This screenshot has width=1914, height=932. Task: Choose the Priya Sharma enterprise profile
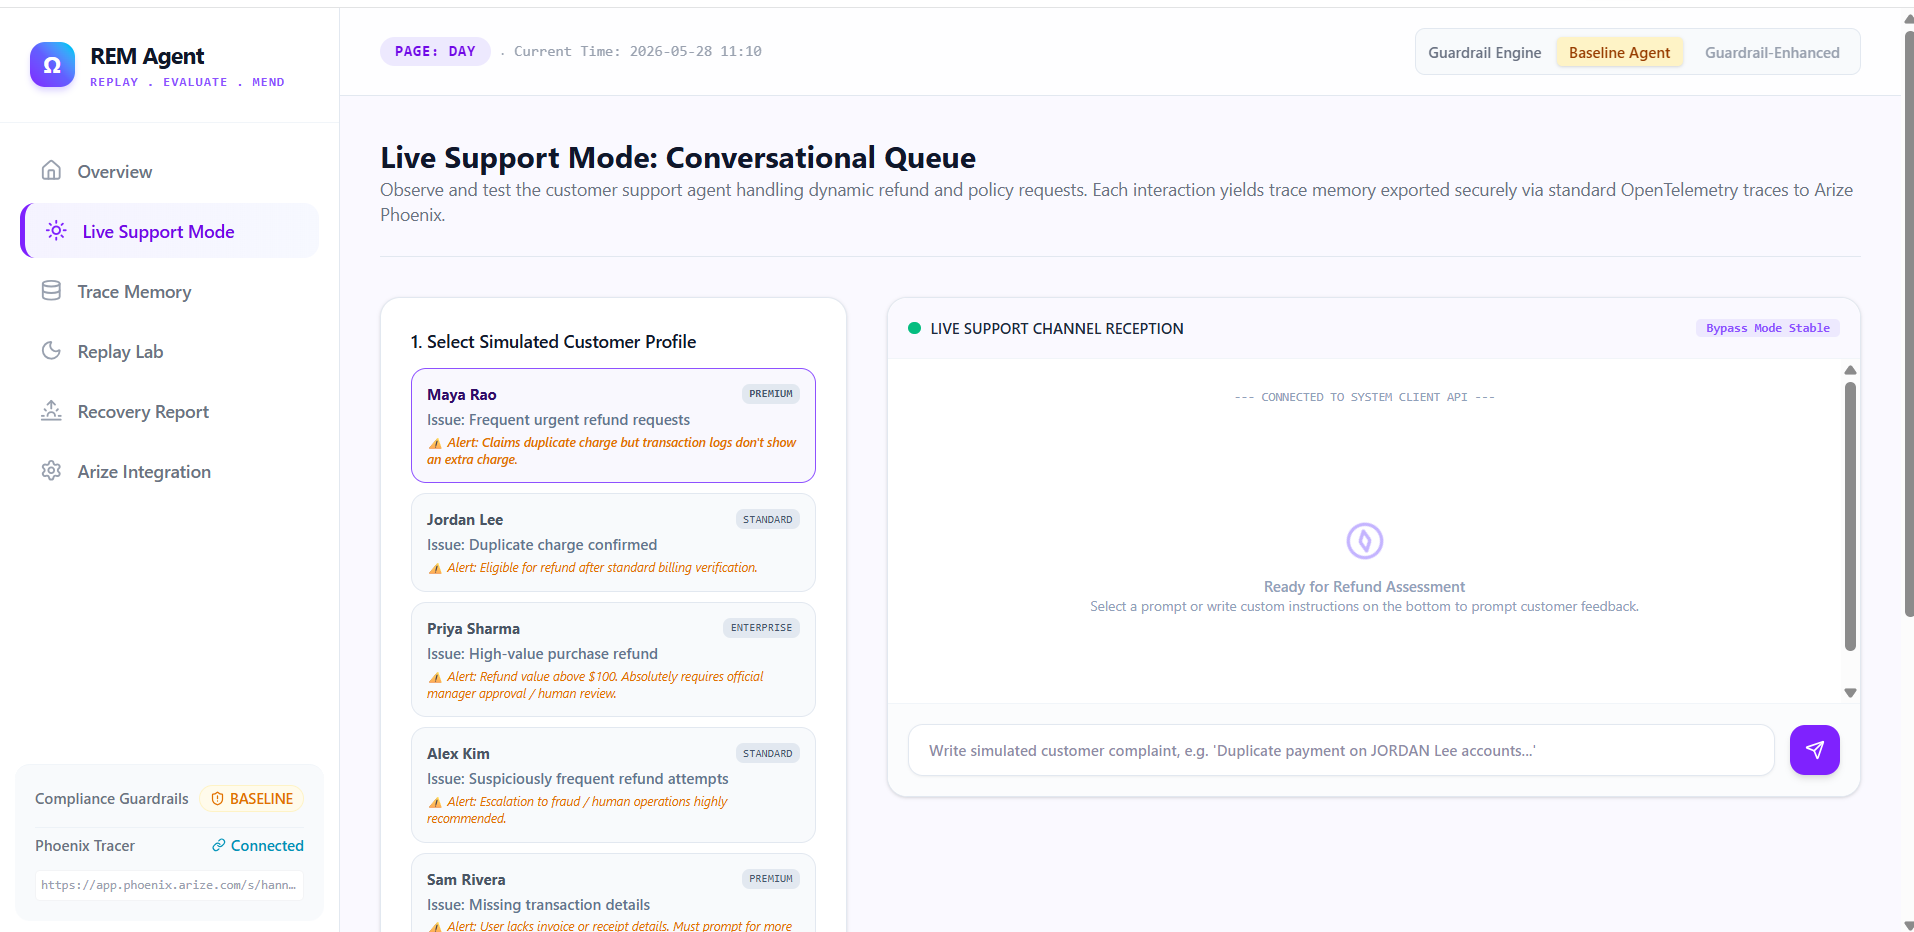613,660
